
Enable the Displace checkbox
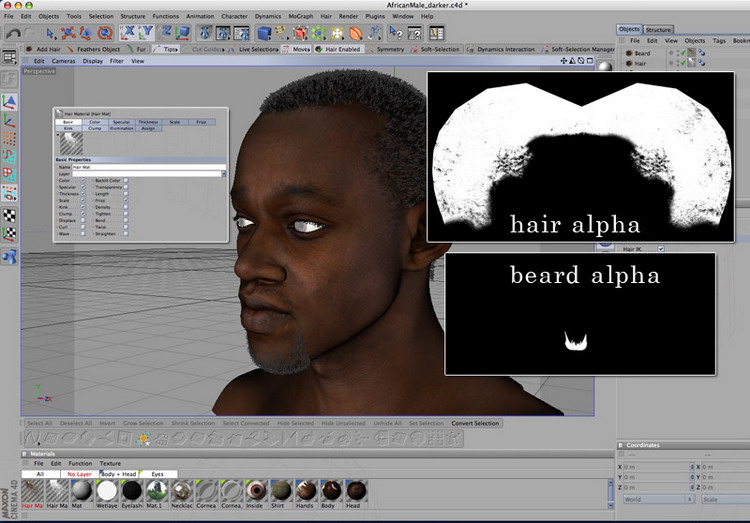click(83, 220)
